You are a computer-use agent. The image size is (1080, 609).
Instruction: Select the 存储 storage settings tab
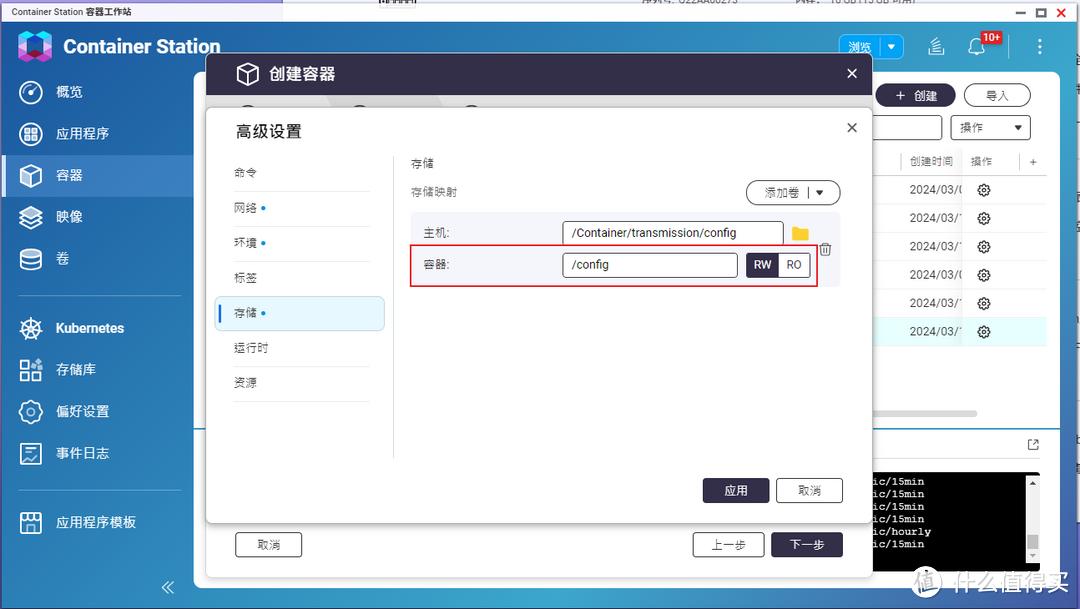(x=300, y=313)
